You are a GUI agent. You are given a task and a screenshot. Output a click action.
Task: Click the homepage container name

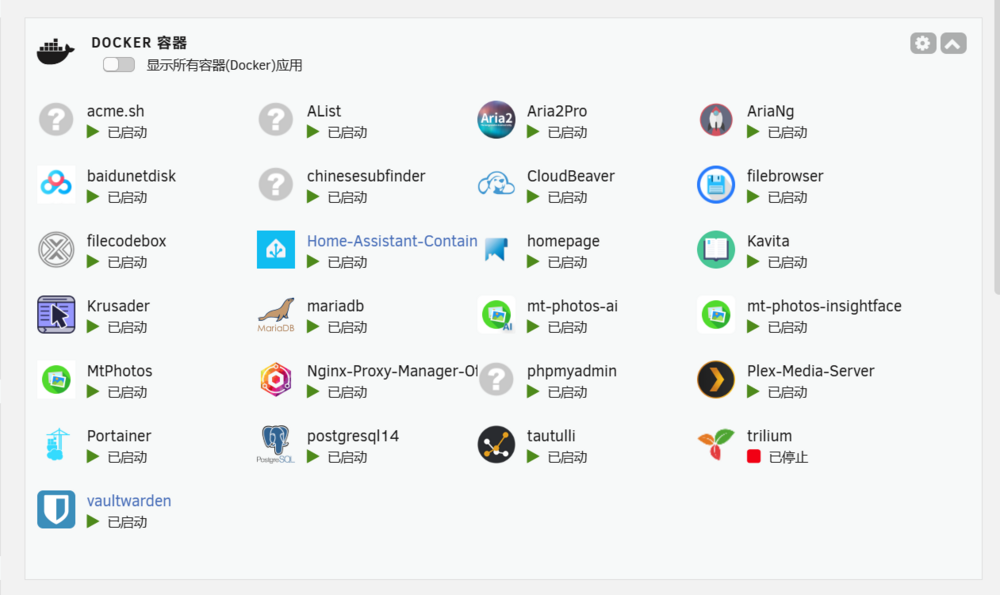pyautogui.click(x=563, y=242)
